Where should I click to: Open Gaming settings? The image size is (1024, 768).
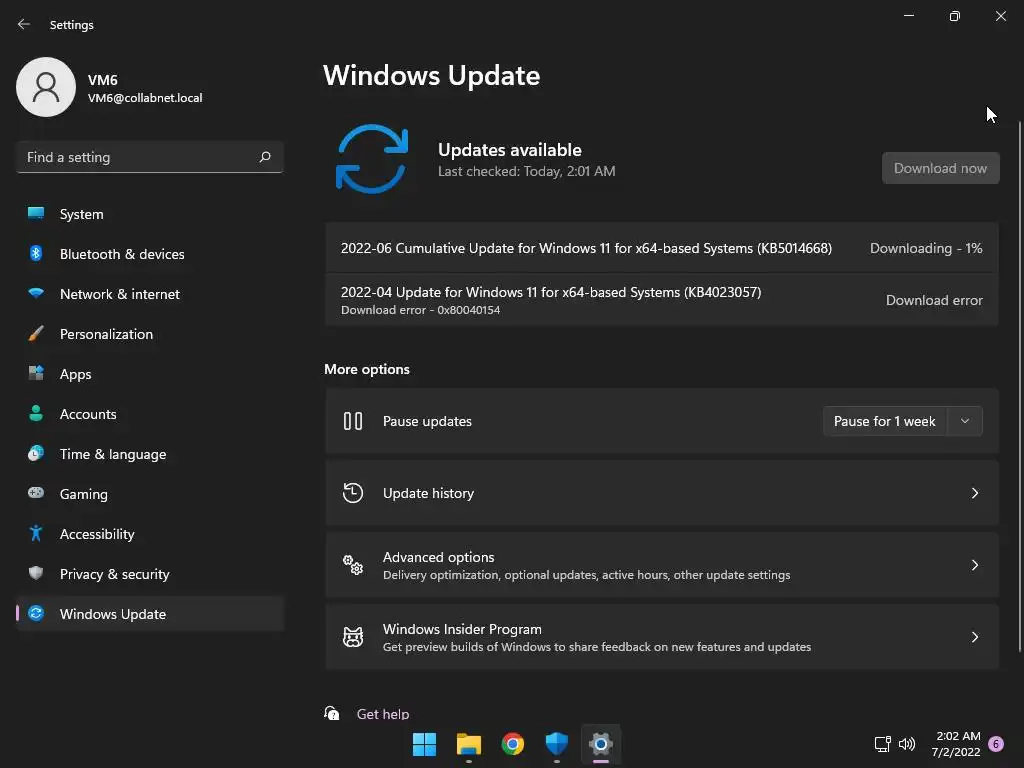point(150,494)
